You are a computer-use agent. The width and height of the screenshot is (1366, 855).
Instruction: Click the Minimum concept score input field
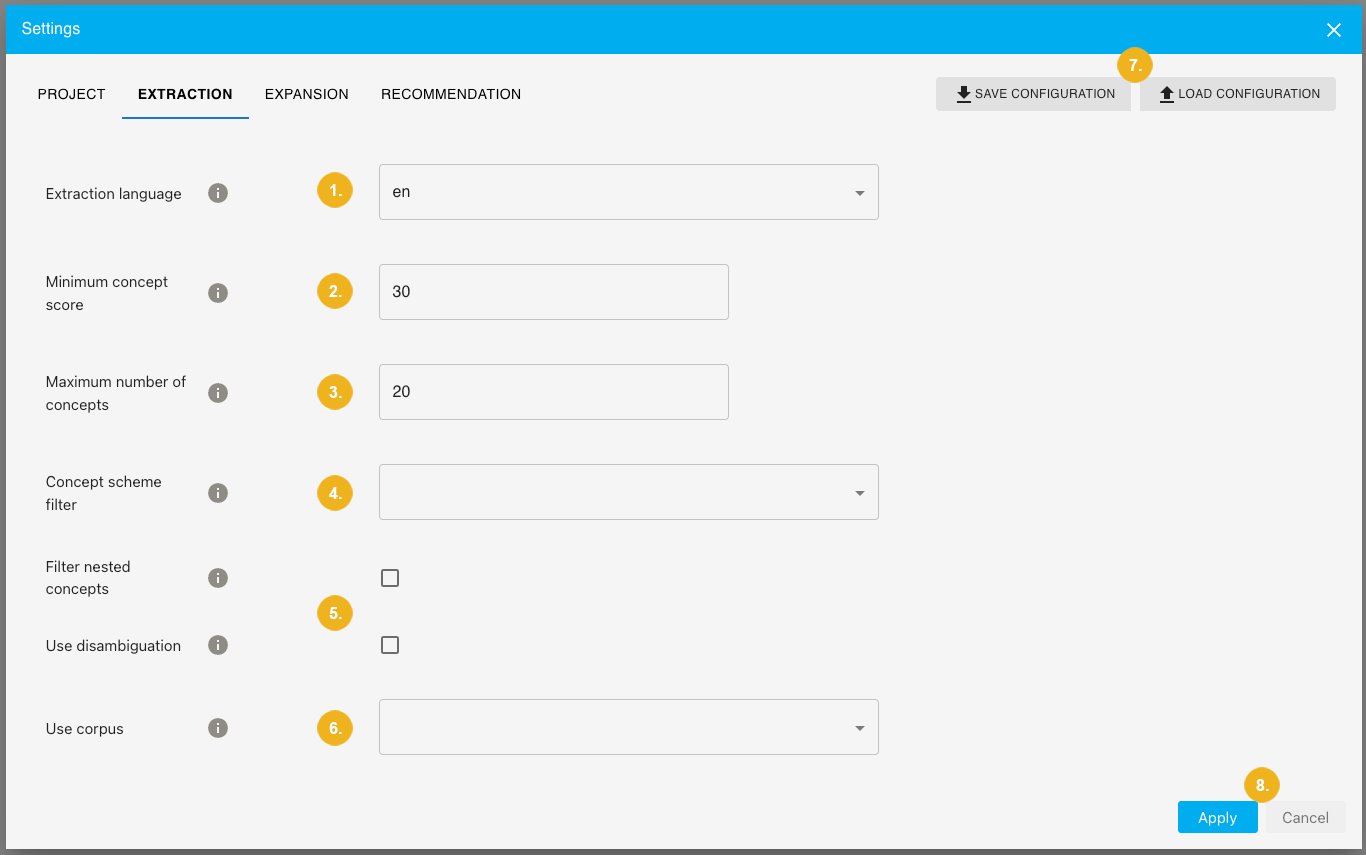[553, 292]
